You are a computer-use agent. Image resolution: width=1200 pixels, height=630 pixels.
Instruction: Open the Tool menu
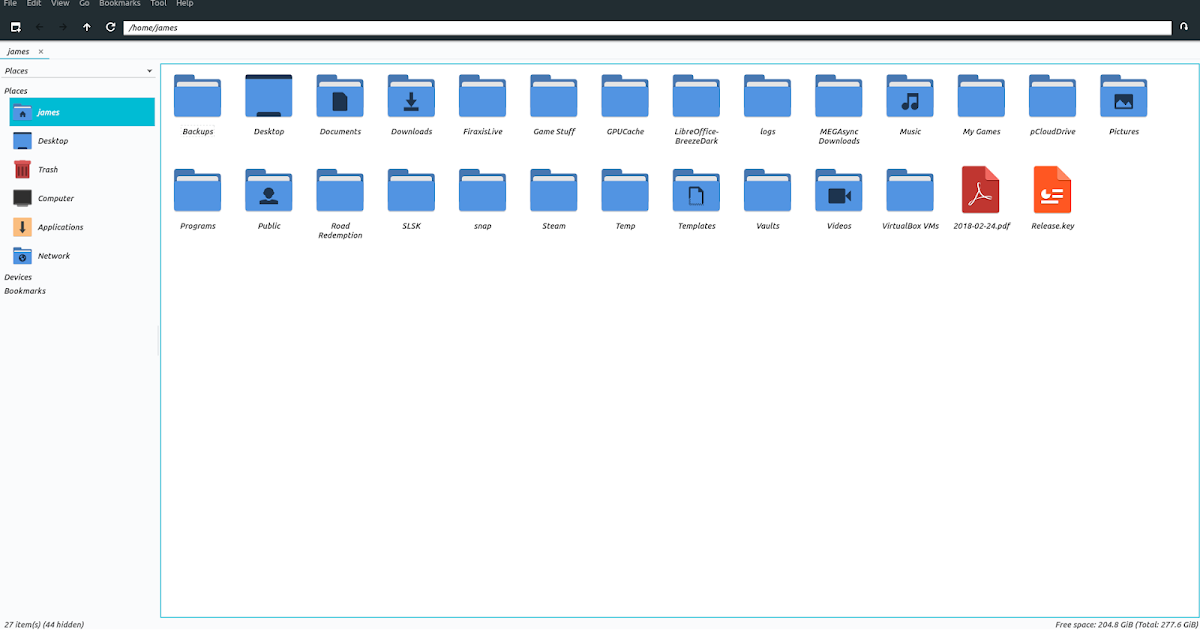tap(157, 4)
